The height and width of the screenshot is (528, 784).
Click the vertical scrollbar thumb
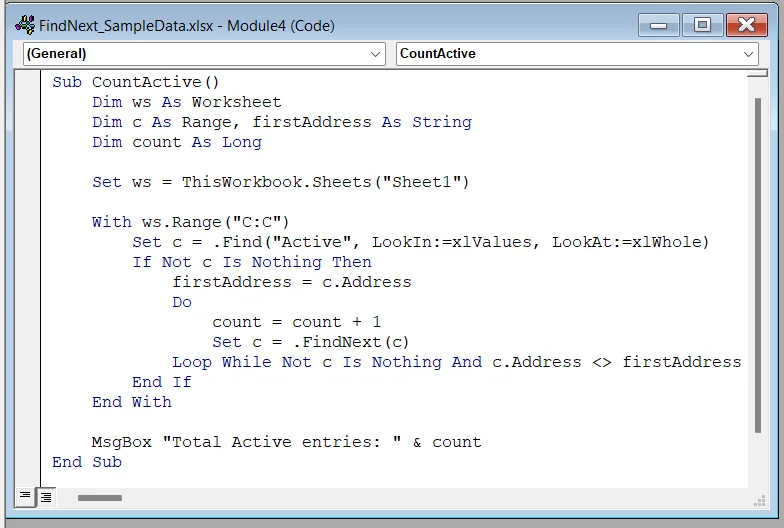coord(758,265)
